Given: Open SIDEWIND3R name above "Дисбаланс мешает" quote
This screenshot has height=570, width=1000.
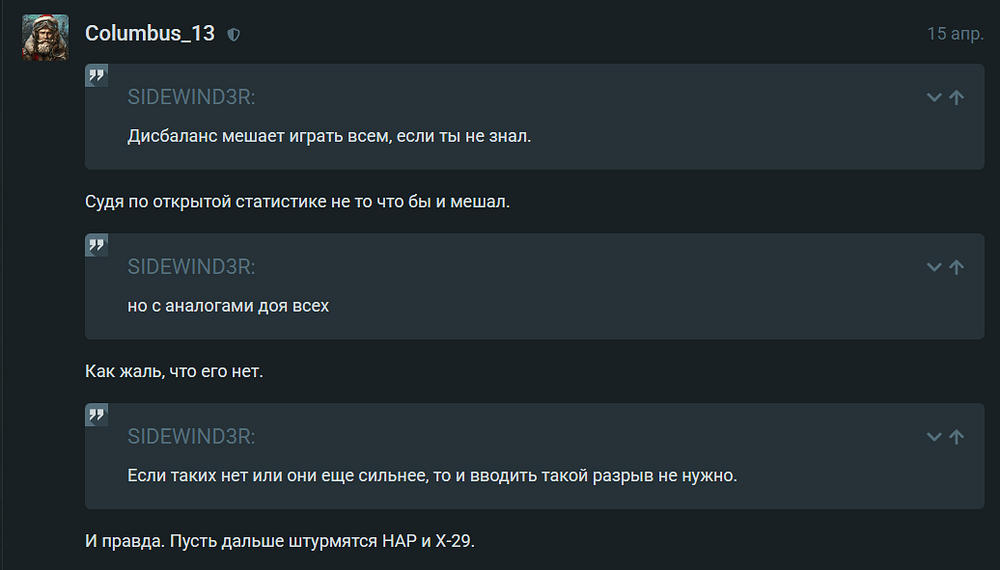Looking at the screenshot, I should [191, 97].
